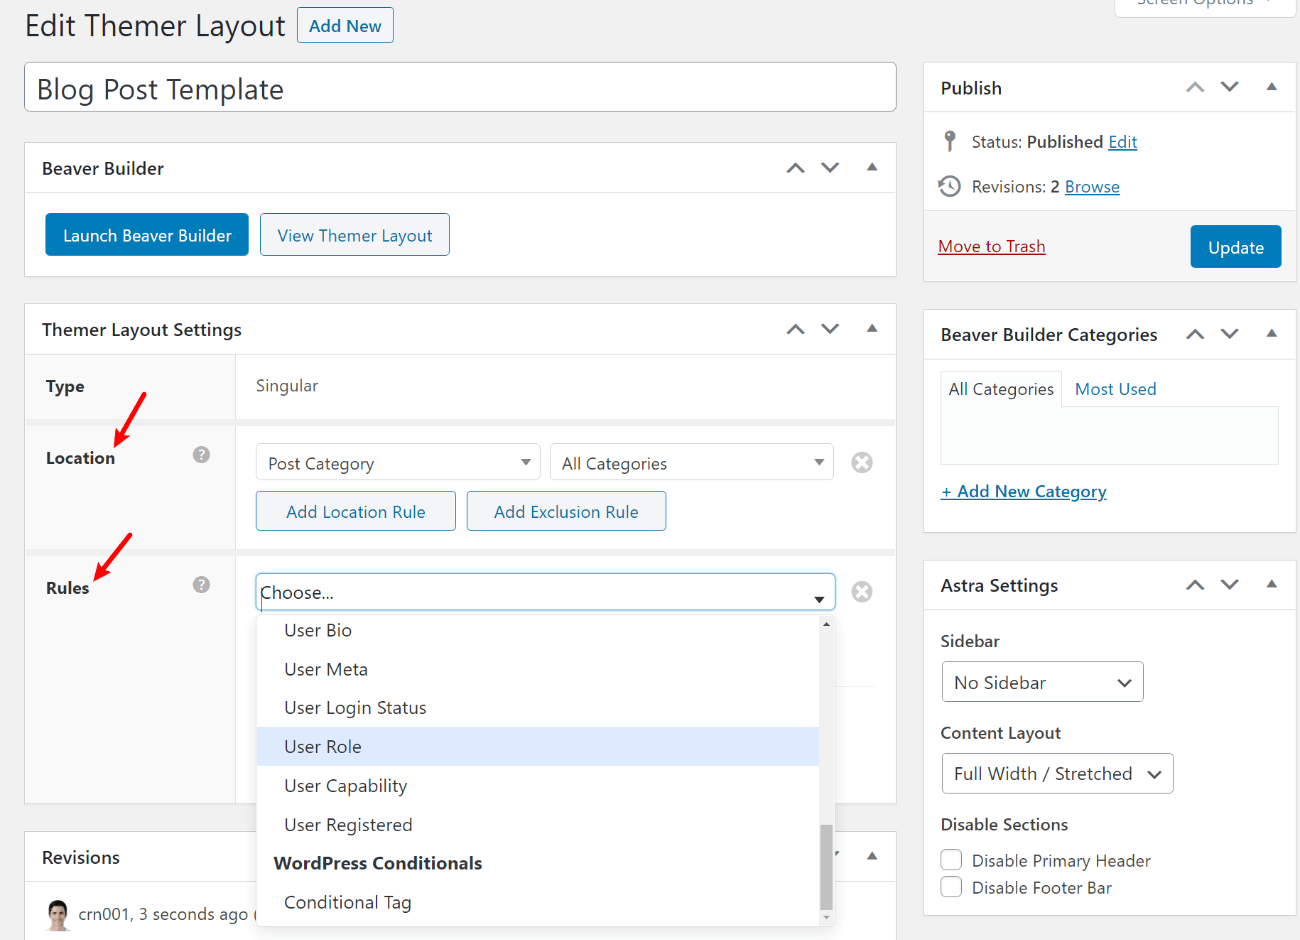Select the Conditional Tag option
Viewport: 1300px width, 940px height.
[538, 902]
